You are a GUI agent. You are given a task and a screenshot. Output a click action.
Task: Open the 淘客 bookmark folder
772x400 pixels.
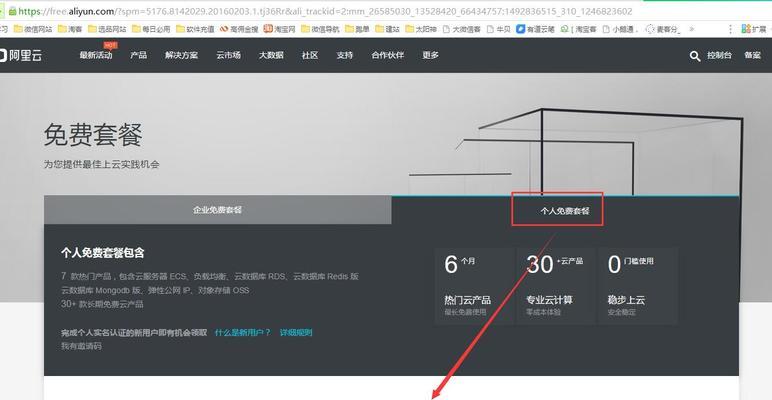tap(70, 29)
